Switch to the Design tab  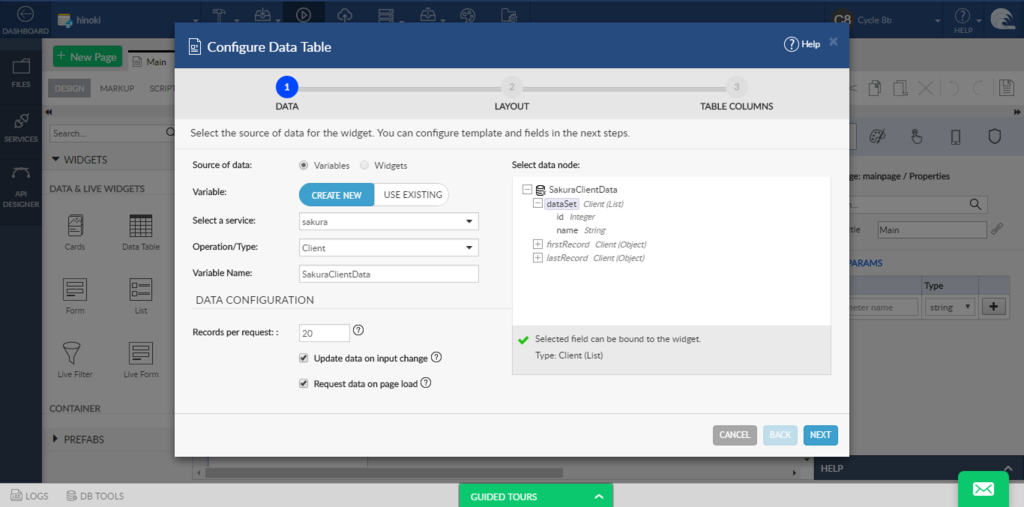[x=70, y=89]
